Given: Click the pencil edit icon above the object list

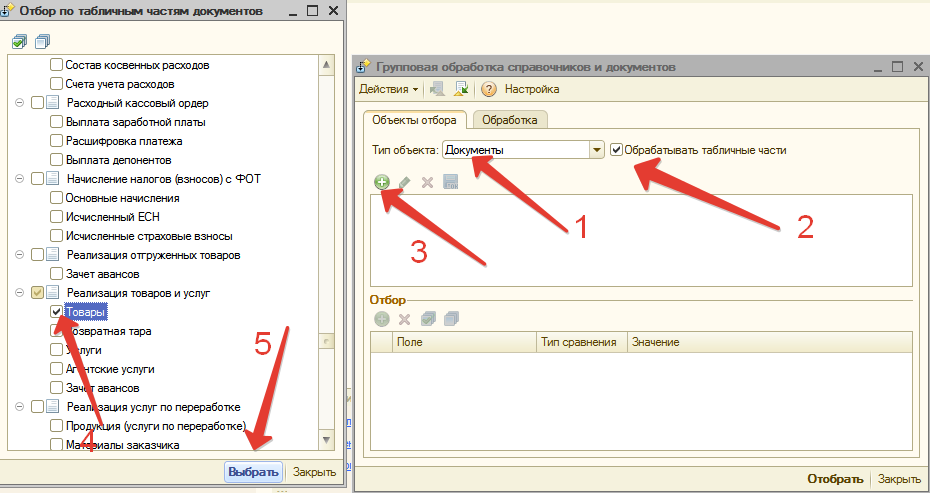Looking at the screenshot, I should [x=404, y=182].
